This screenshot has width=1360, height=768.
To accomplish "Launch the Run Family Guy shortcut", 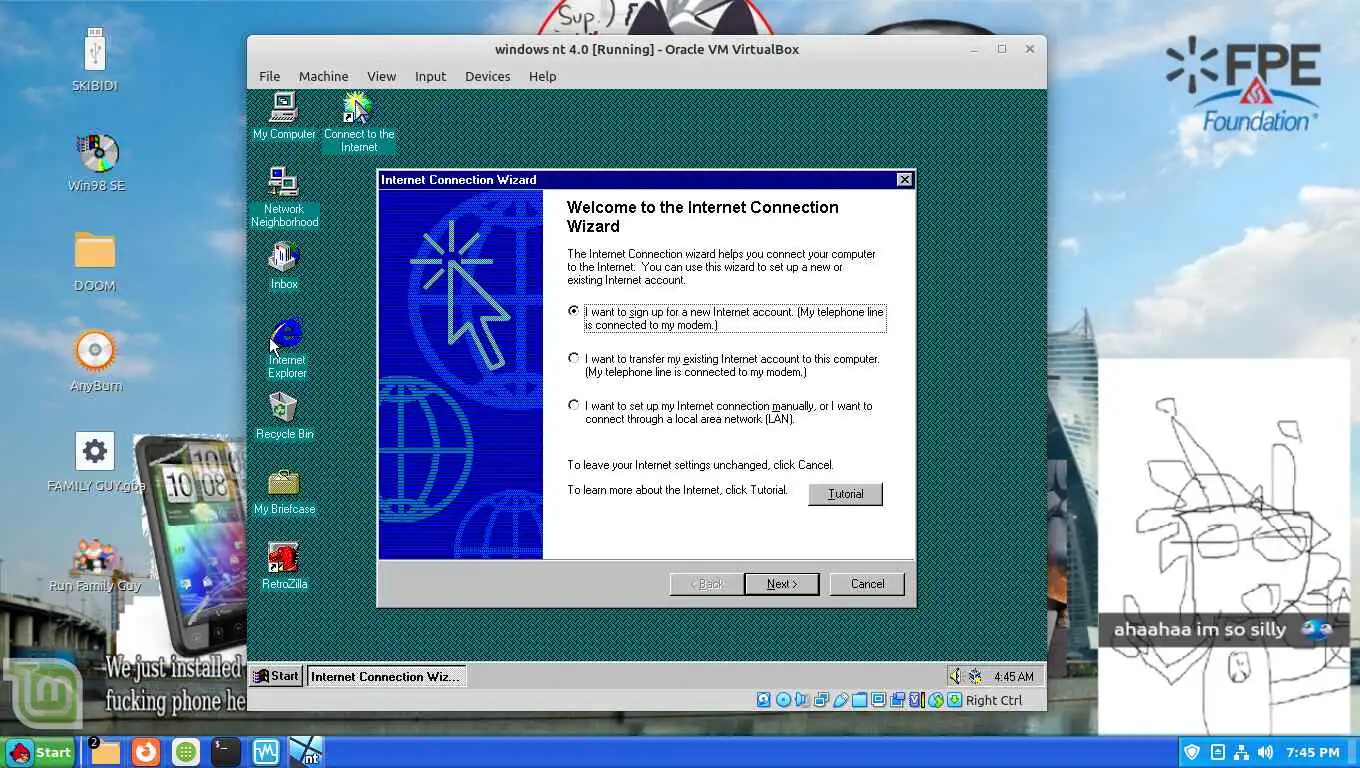I will pyautogui.click(x=95, y=564).
